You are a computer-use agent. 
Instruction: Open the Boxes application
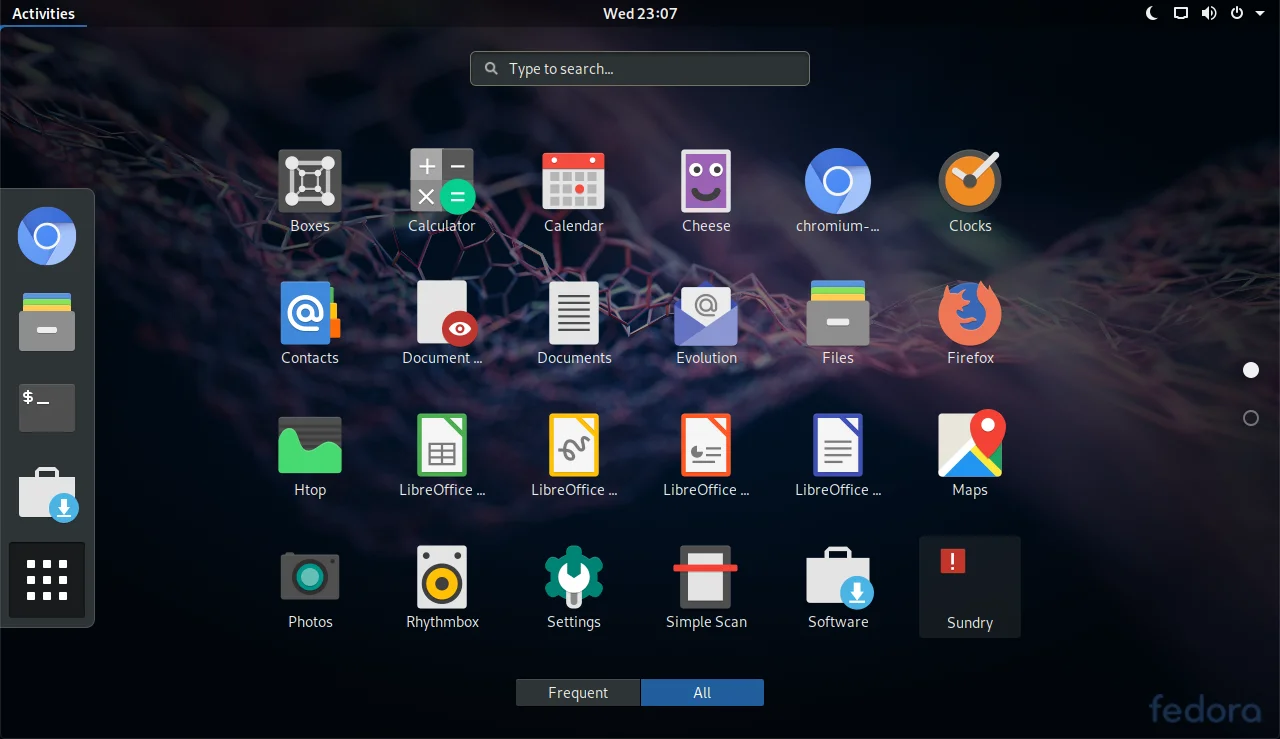coord(310,192)
